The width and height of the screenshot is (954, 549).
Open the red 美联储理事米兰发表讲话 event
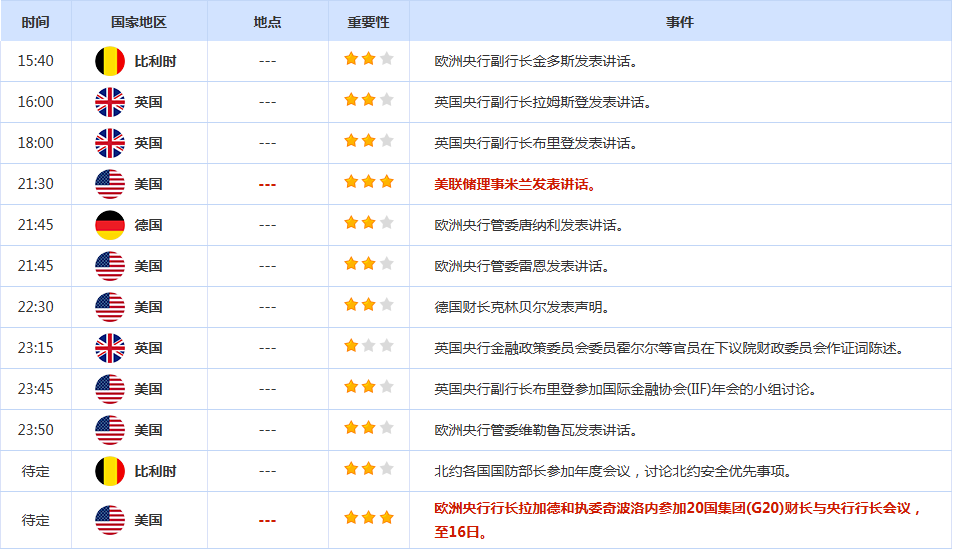click(515, 184)
